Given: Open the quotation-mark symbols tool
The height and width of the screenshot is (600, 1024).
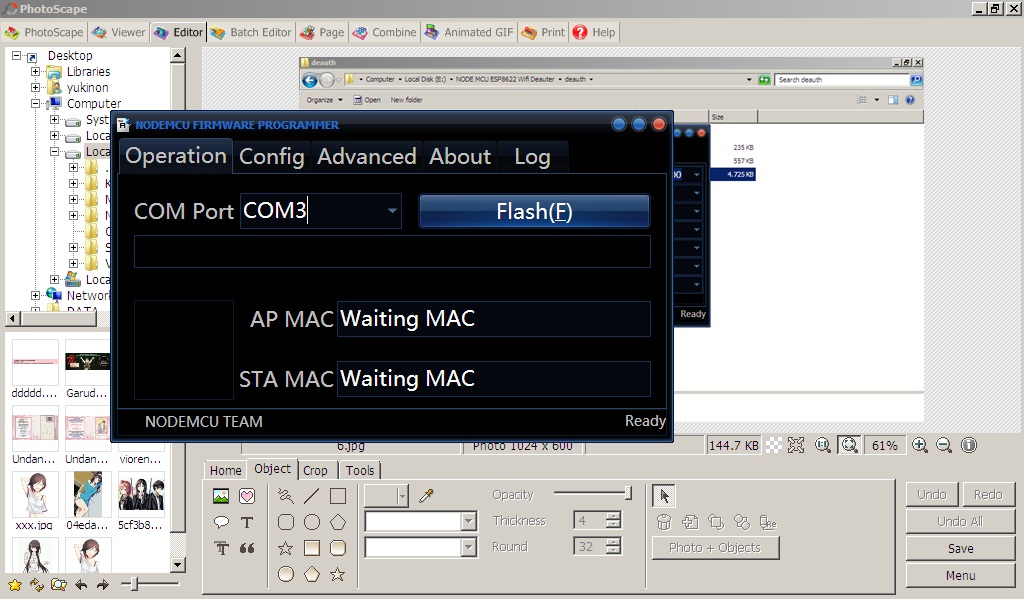Looking at the screenshot, I should click(x=247, y=548).
